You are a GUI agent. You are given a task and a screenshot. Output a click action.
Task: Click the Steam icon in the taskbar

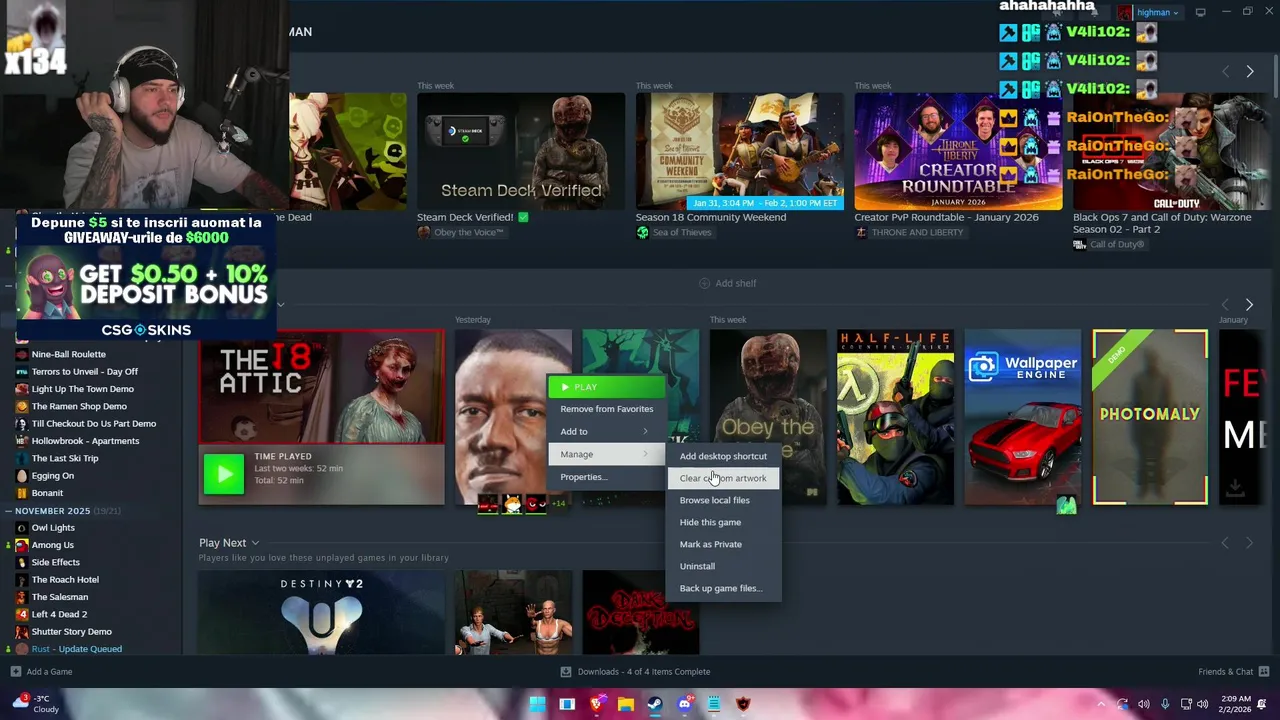655,704
